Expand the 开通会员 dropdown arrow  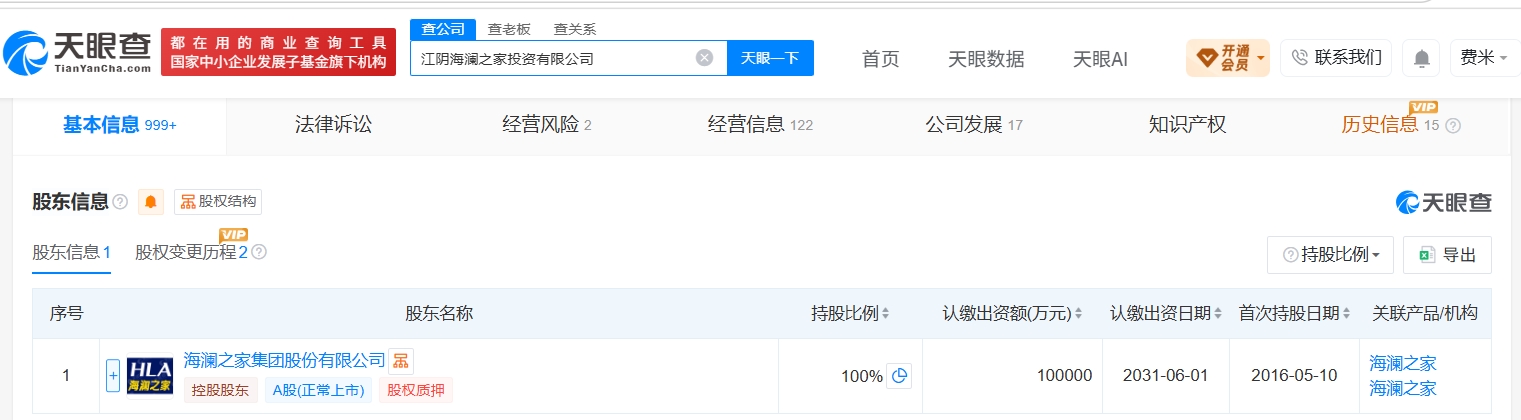point(1260,58)
